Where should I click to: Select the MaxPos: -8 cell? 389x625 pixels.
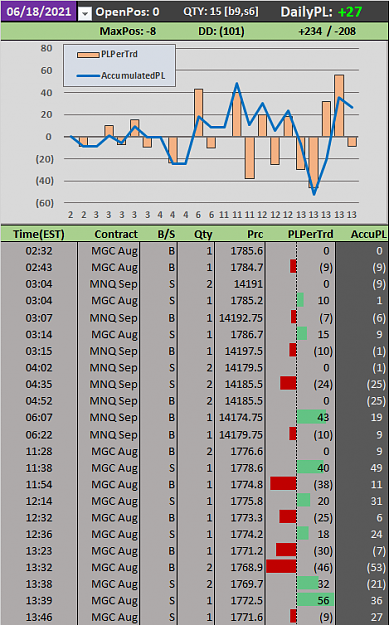[x=128, y=31]
